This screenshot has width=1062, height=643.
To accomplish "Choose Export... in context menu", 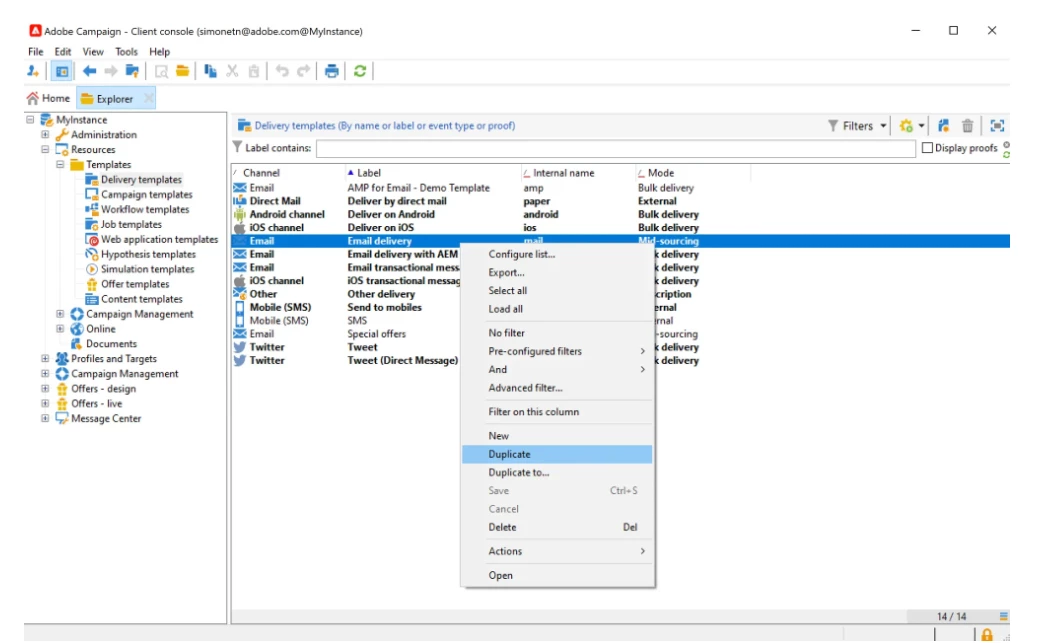I will 557,272.
